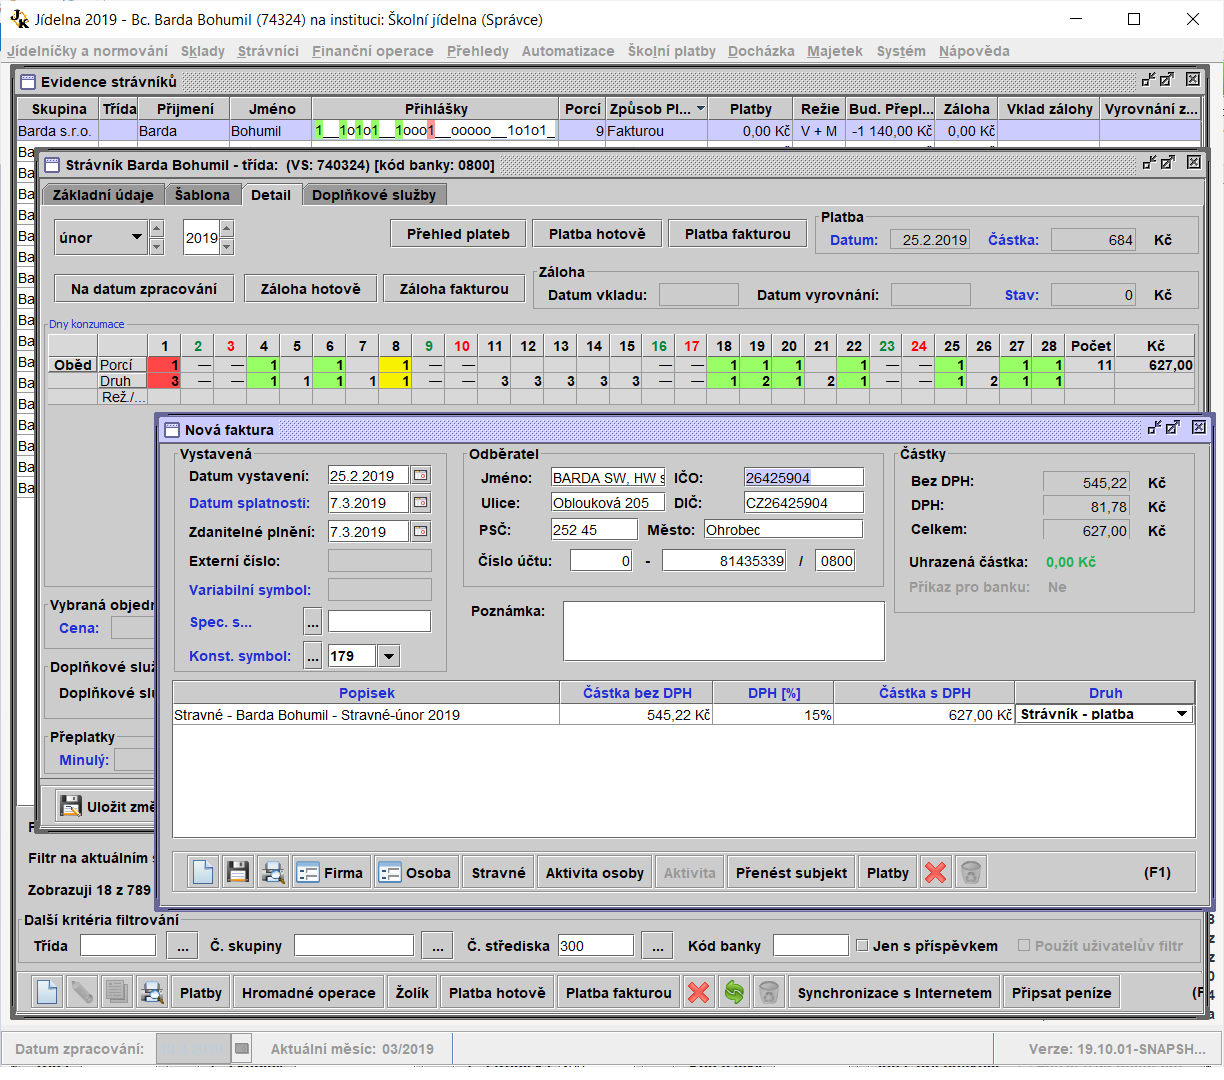This screenshot has height=1080, width=1224.
Task: Click into the Poznámka text field
Action: click(723, 630)
